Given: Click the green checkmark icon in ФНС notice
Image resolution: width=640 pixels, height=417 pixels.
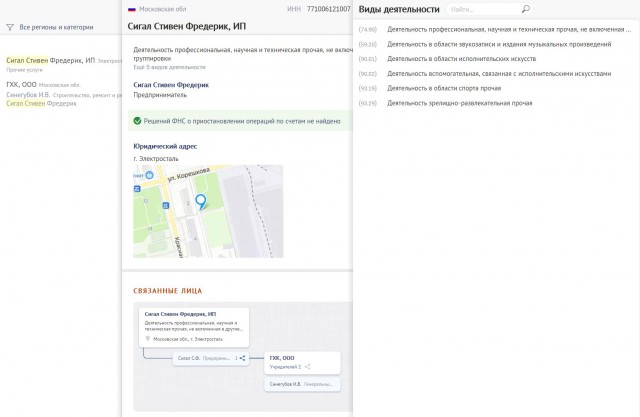Looking at the screenshot, I should tap(137, 121).
